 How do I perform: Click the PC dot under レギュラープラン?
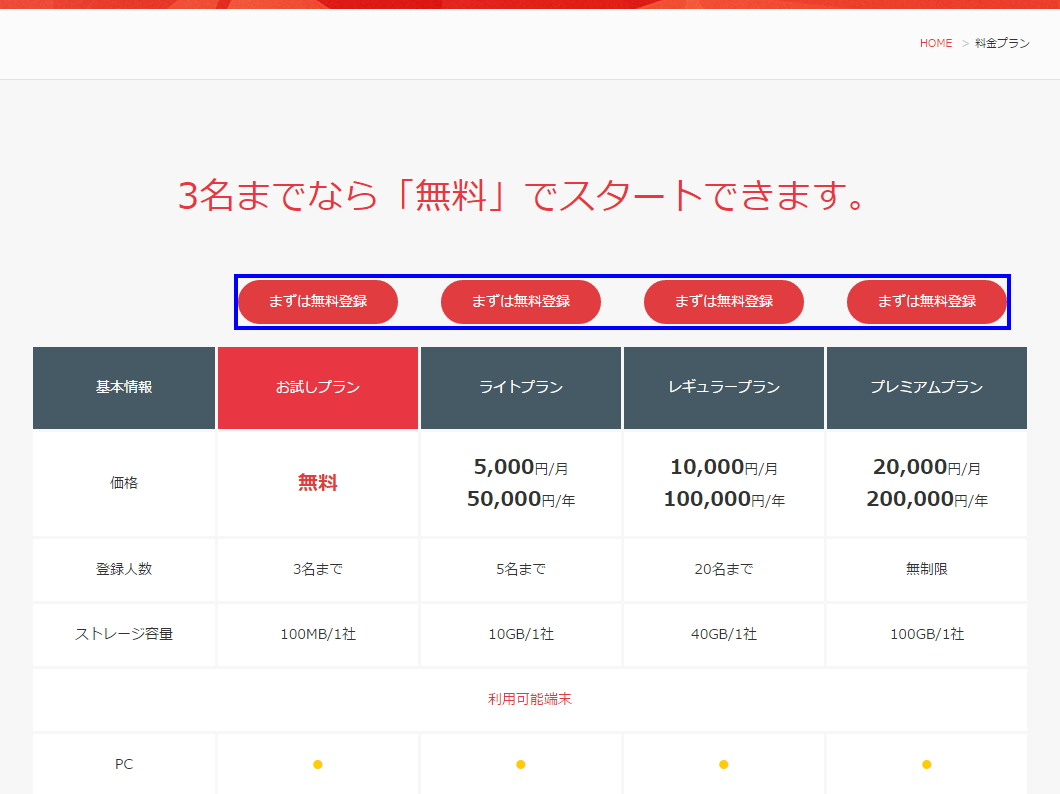coord(723,764)
